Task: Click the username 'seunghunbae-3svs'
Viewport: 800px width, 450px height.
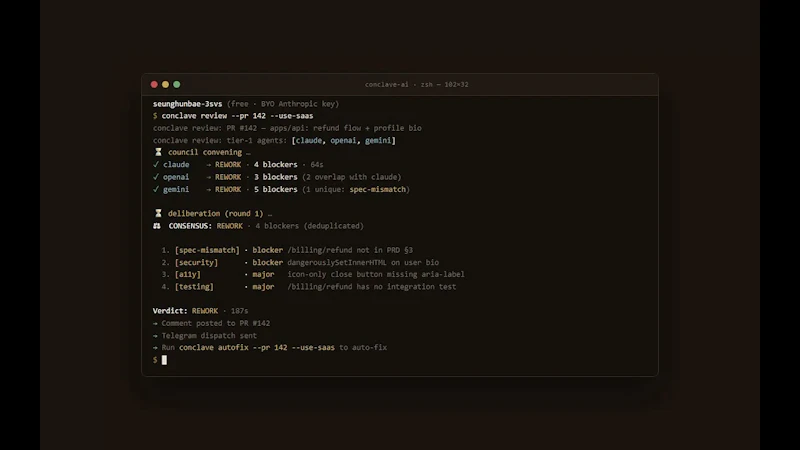Action: (x=187, y=104)
